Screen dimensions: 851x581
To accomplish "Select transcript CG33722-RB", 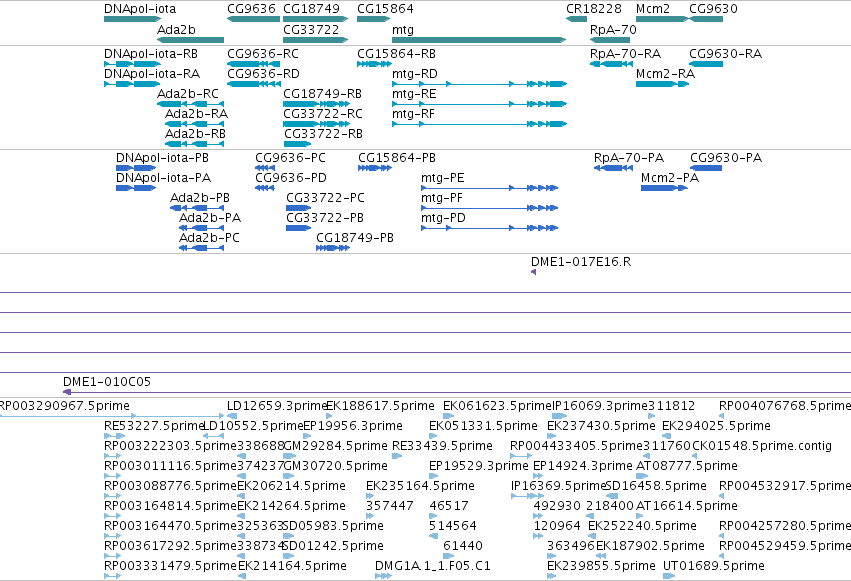I will pos(323,134).
